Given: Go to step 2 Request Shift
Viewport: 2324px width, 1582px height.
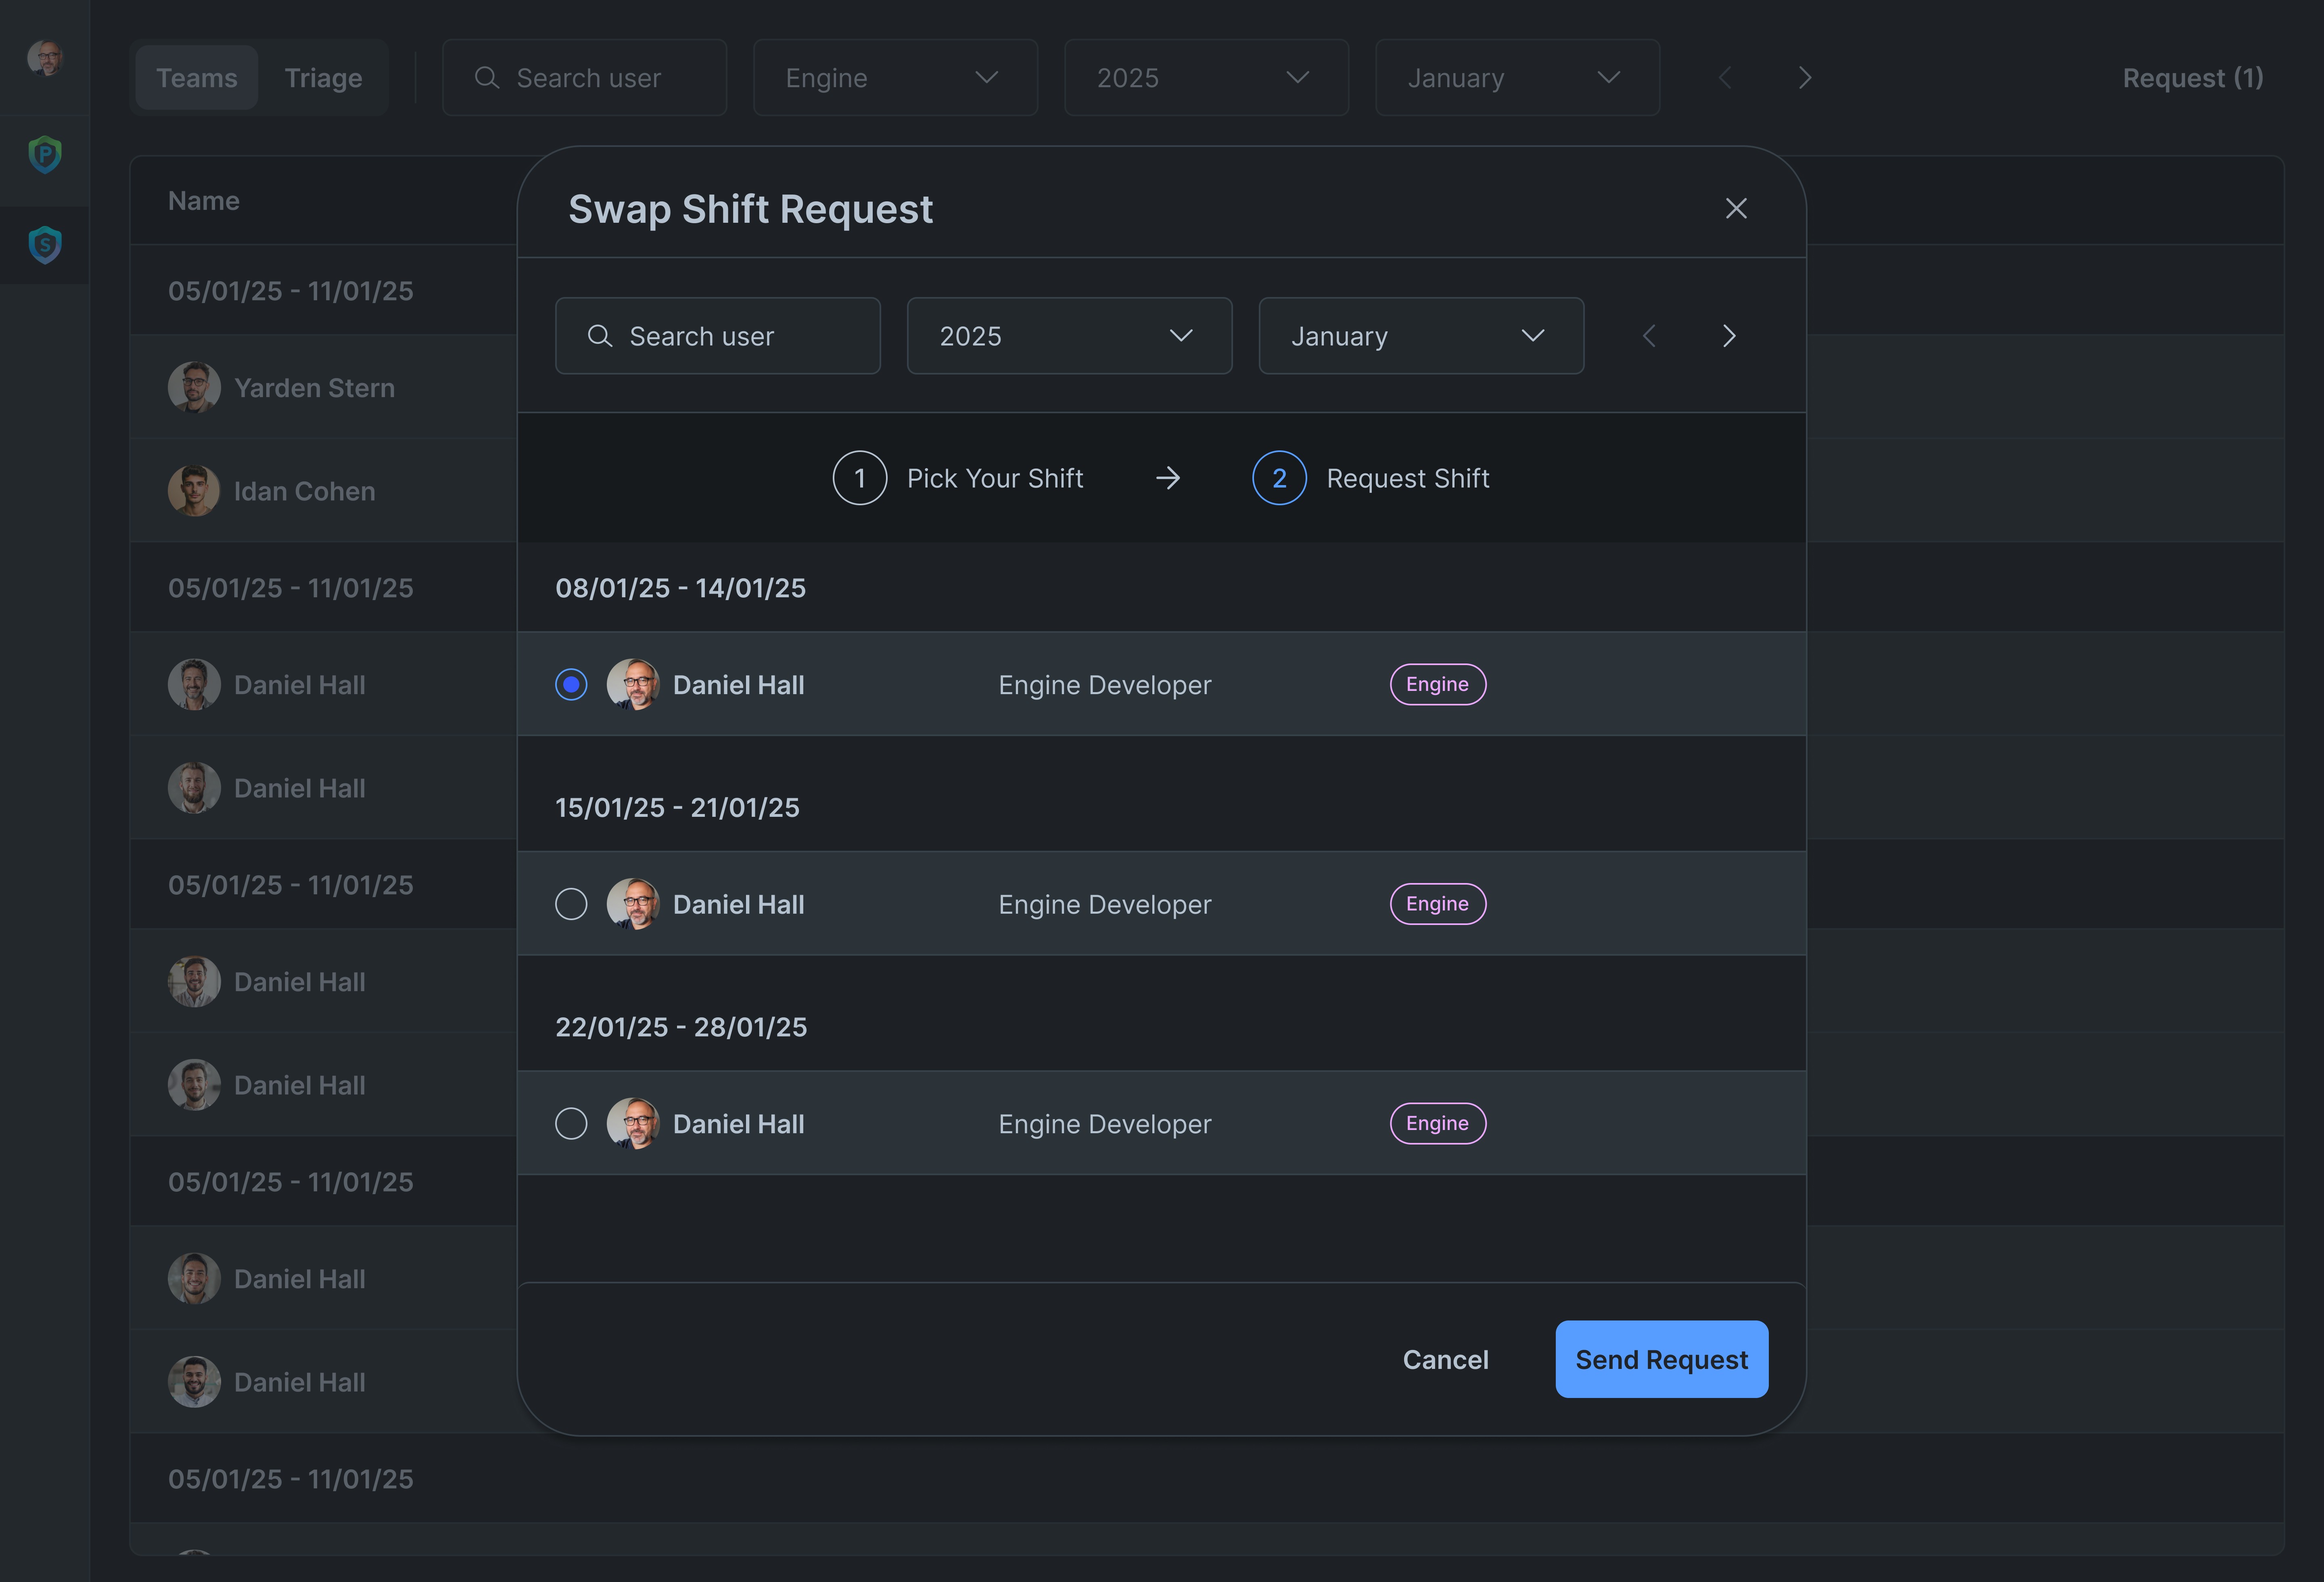Looking at the screenshot, I should point(1371,478).
